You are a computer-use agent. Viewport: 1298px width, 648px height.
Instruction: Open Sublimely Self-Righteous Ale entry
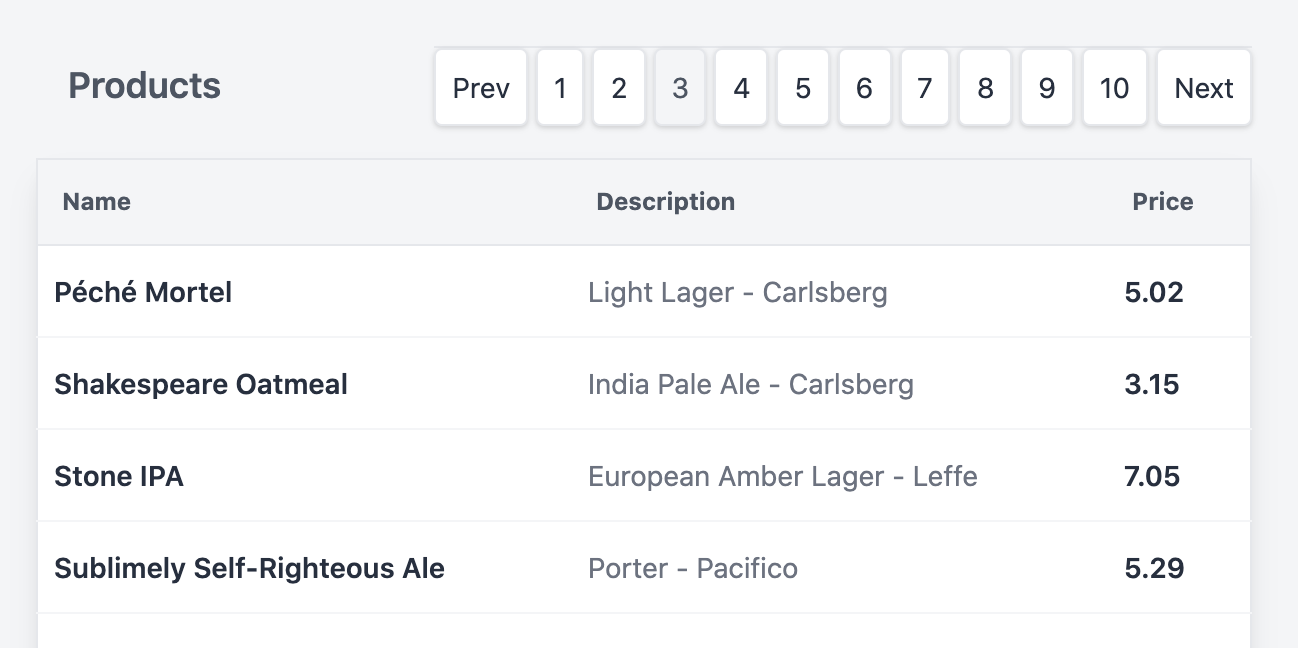[x=644, y=568]
